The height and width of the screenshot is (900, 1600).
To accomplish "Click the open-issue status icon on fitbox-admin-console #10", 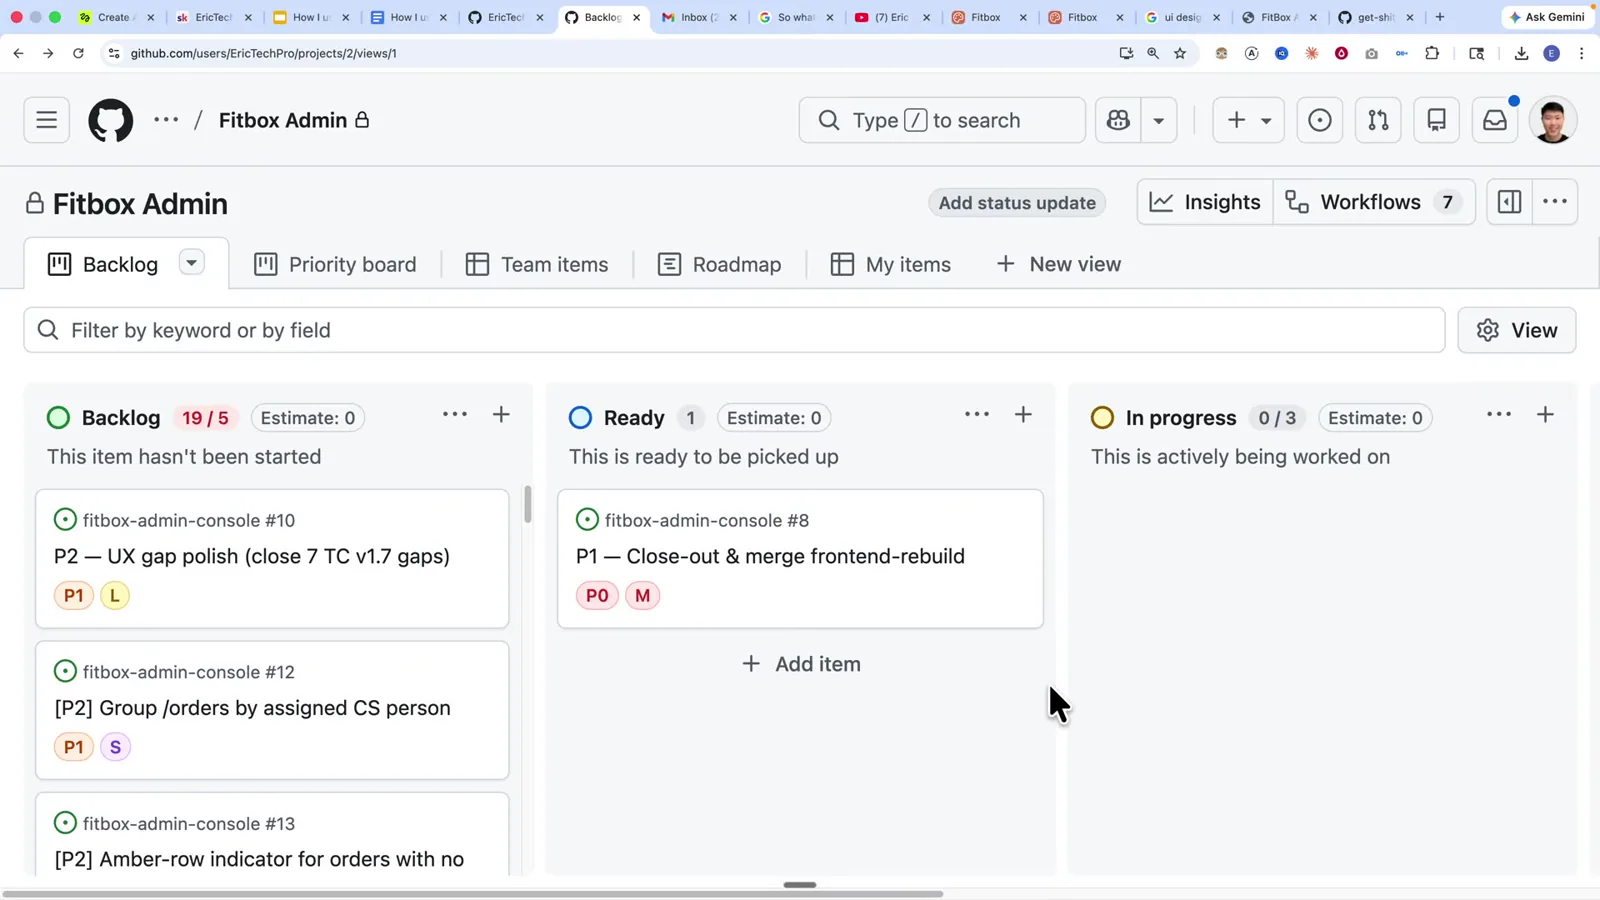I will click(x=65, y=520).
